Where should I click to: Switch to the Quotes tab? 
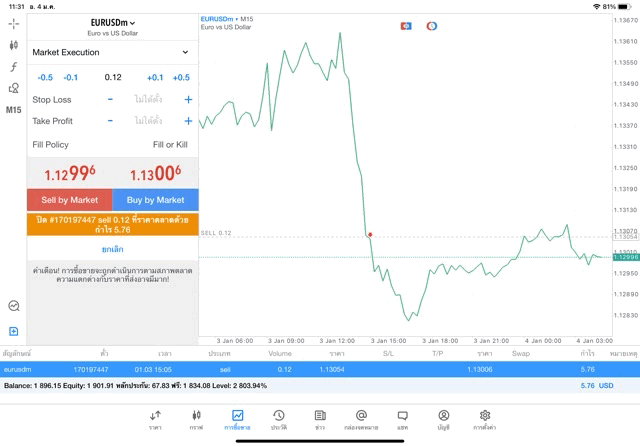click(x=155, y=419)
